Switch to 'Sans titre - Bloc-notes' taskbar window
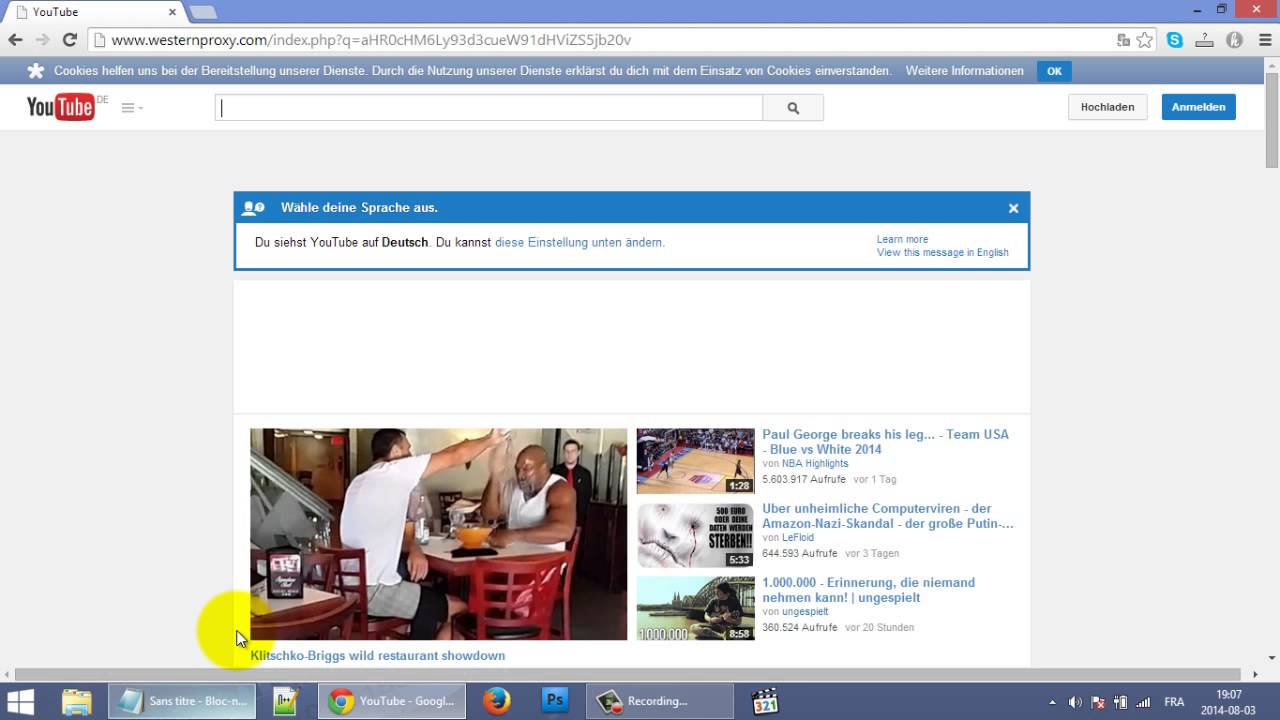Viewport: 1280px width, 720px height. tap(182, 701)
